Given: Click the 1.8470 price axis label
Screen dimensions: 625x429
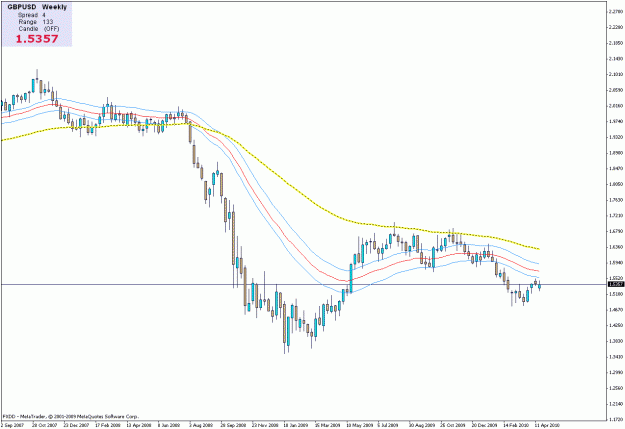Looking at the screenshot, I should [616, 169].
